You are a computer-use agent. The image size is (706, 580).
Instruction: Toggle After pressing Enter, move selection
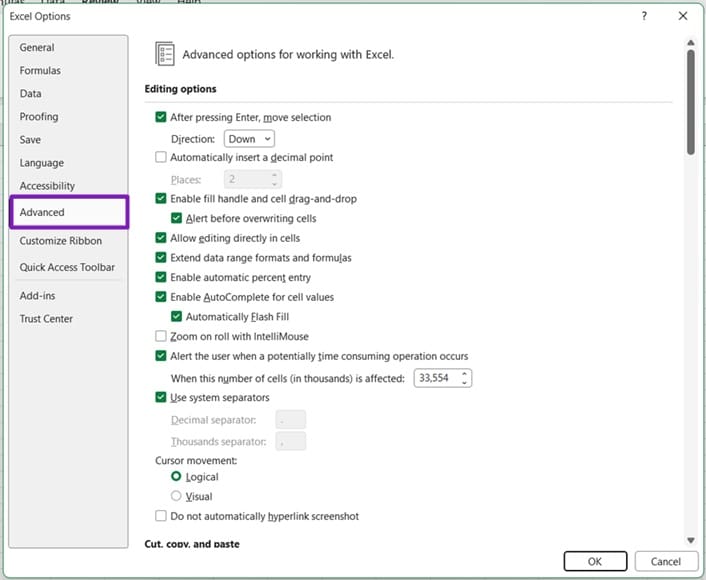161,117
